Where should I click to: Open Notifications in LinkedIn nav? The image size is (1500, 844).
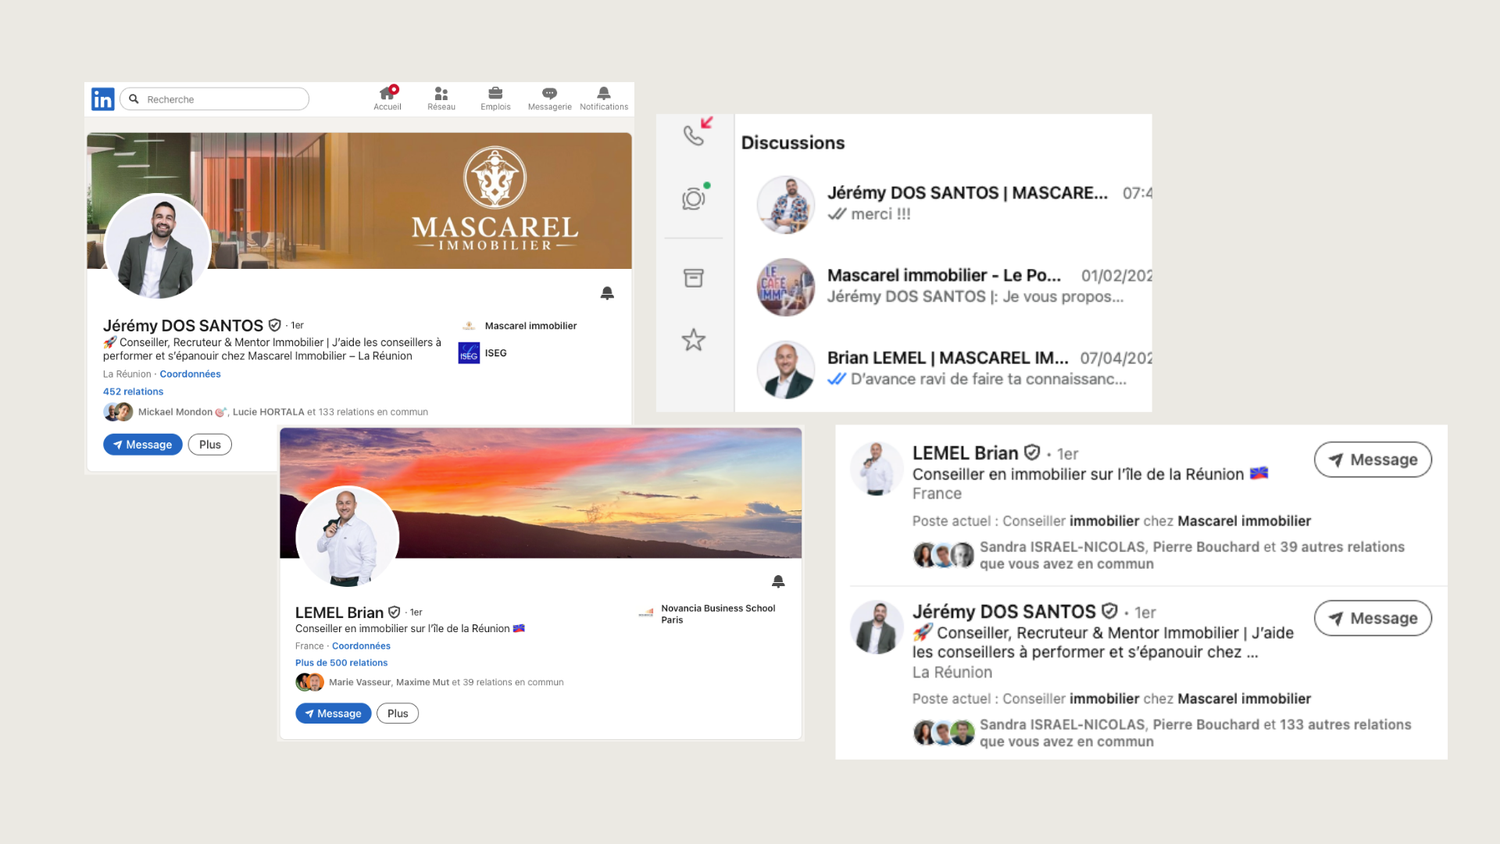pyautogui.click(x=604, y=98)
